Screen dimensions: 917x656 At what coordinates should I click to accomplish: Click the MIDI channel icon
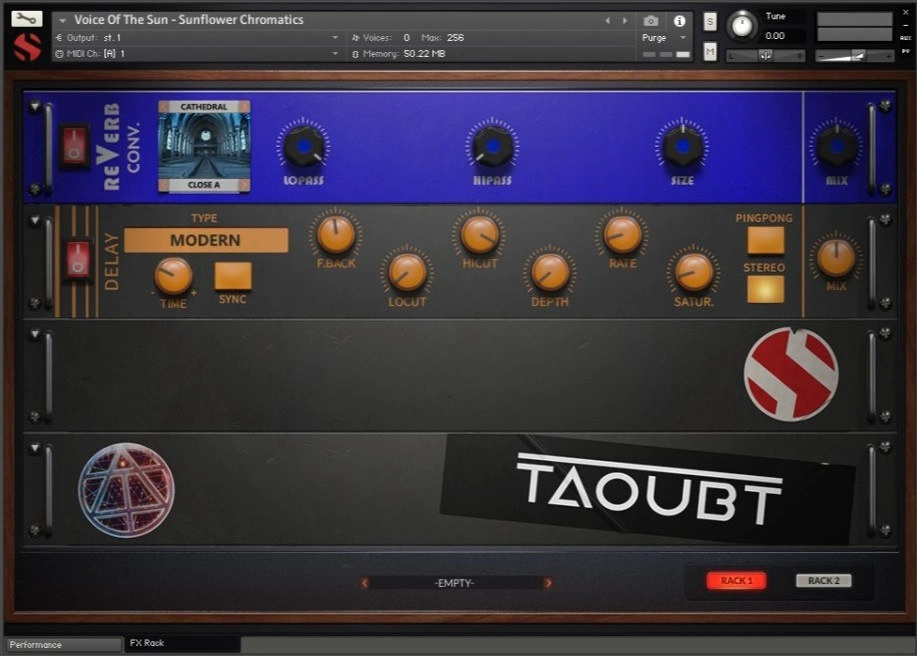click(59, 54)
